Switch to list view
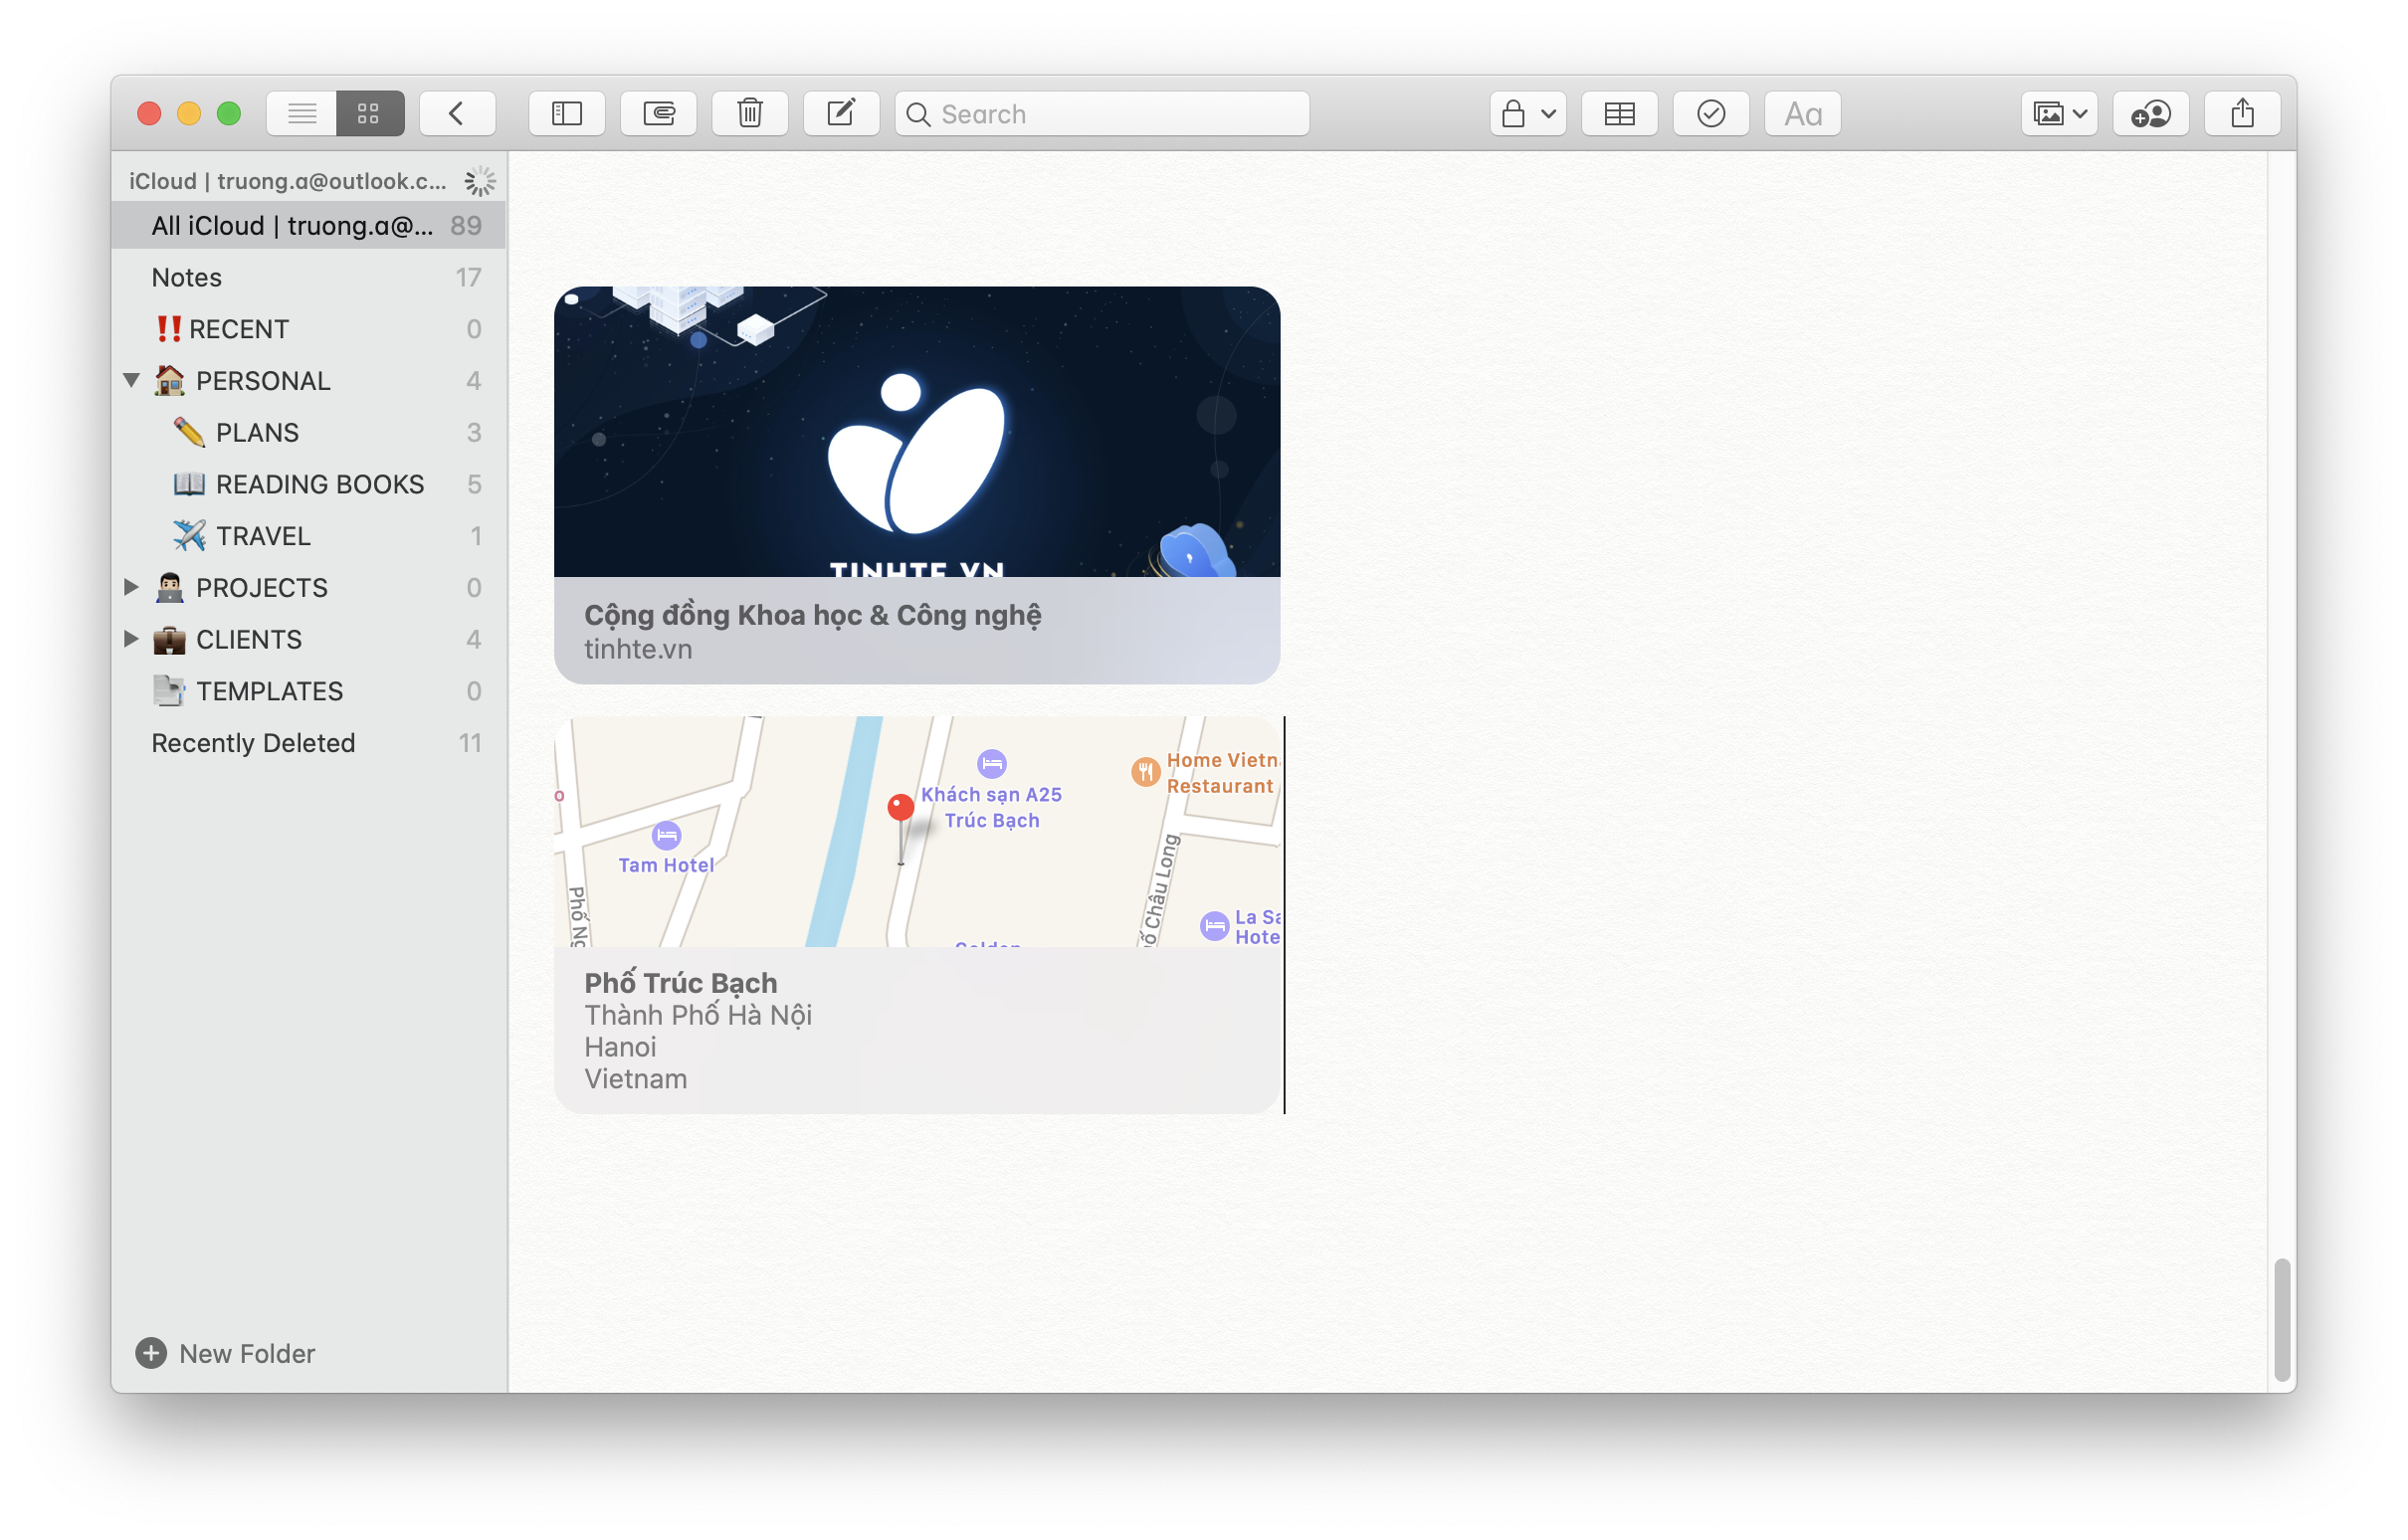The width and height of the screenshot is (2408, 1540). [302, 113]
